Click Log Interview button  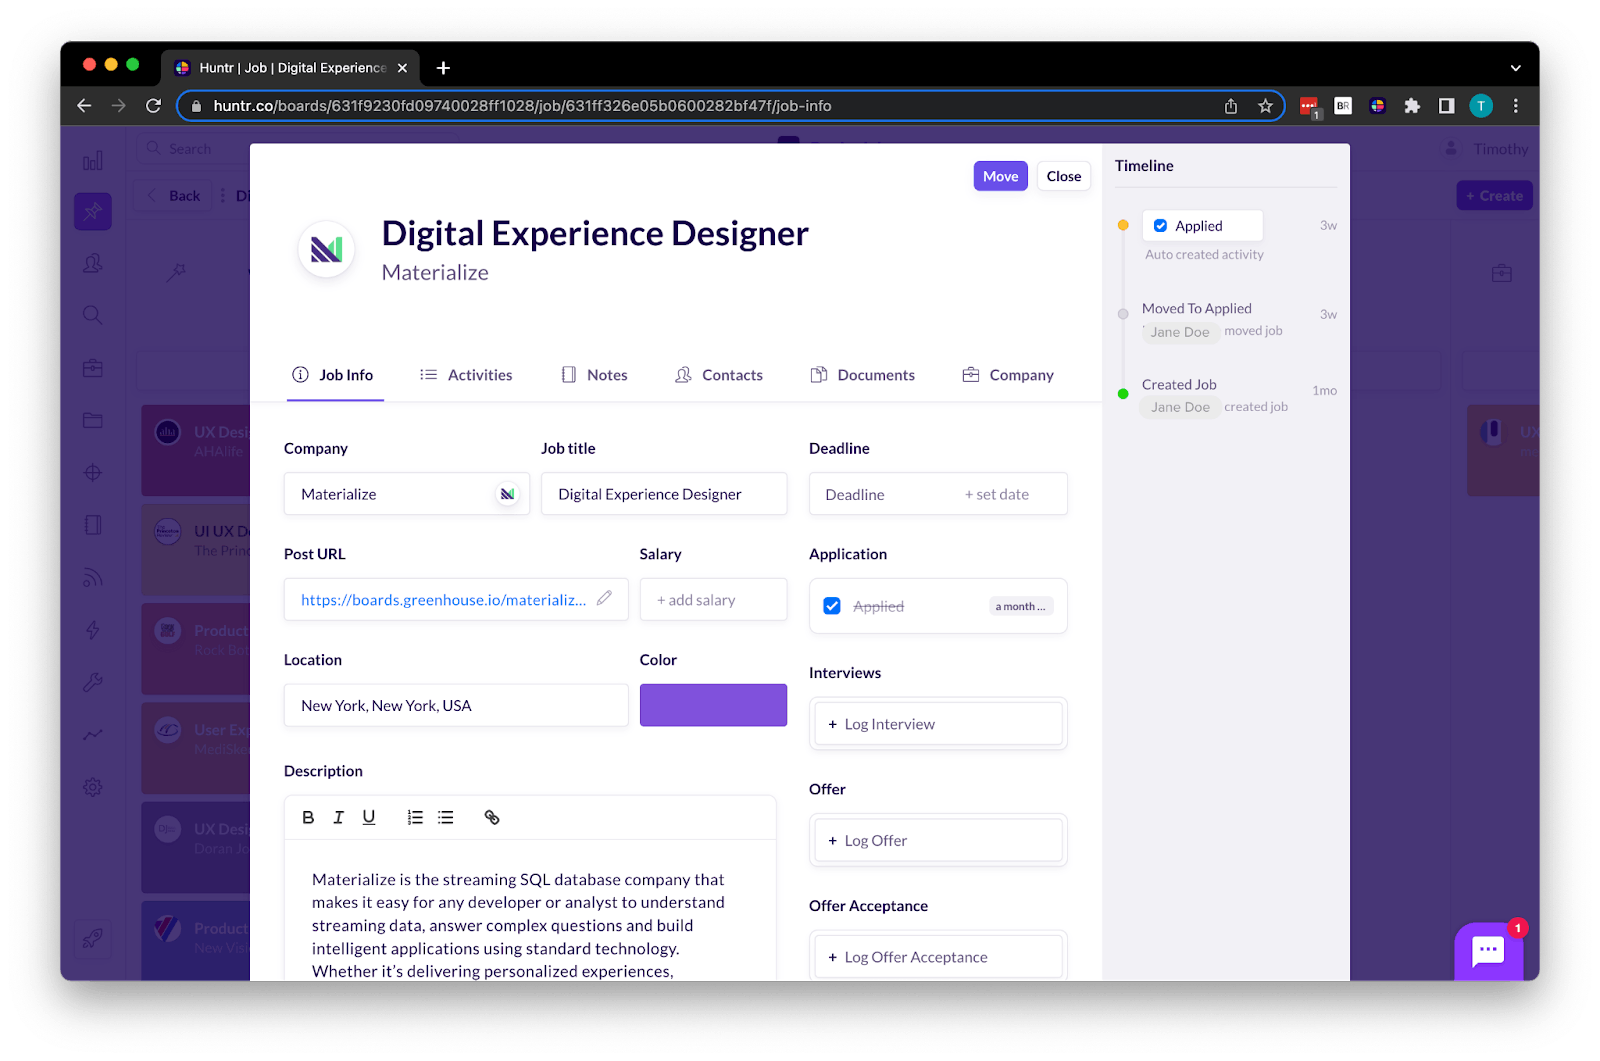click(938, 724)
